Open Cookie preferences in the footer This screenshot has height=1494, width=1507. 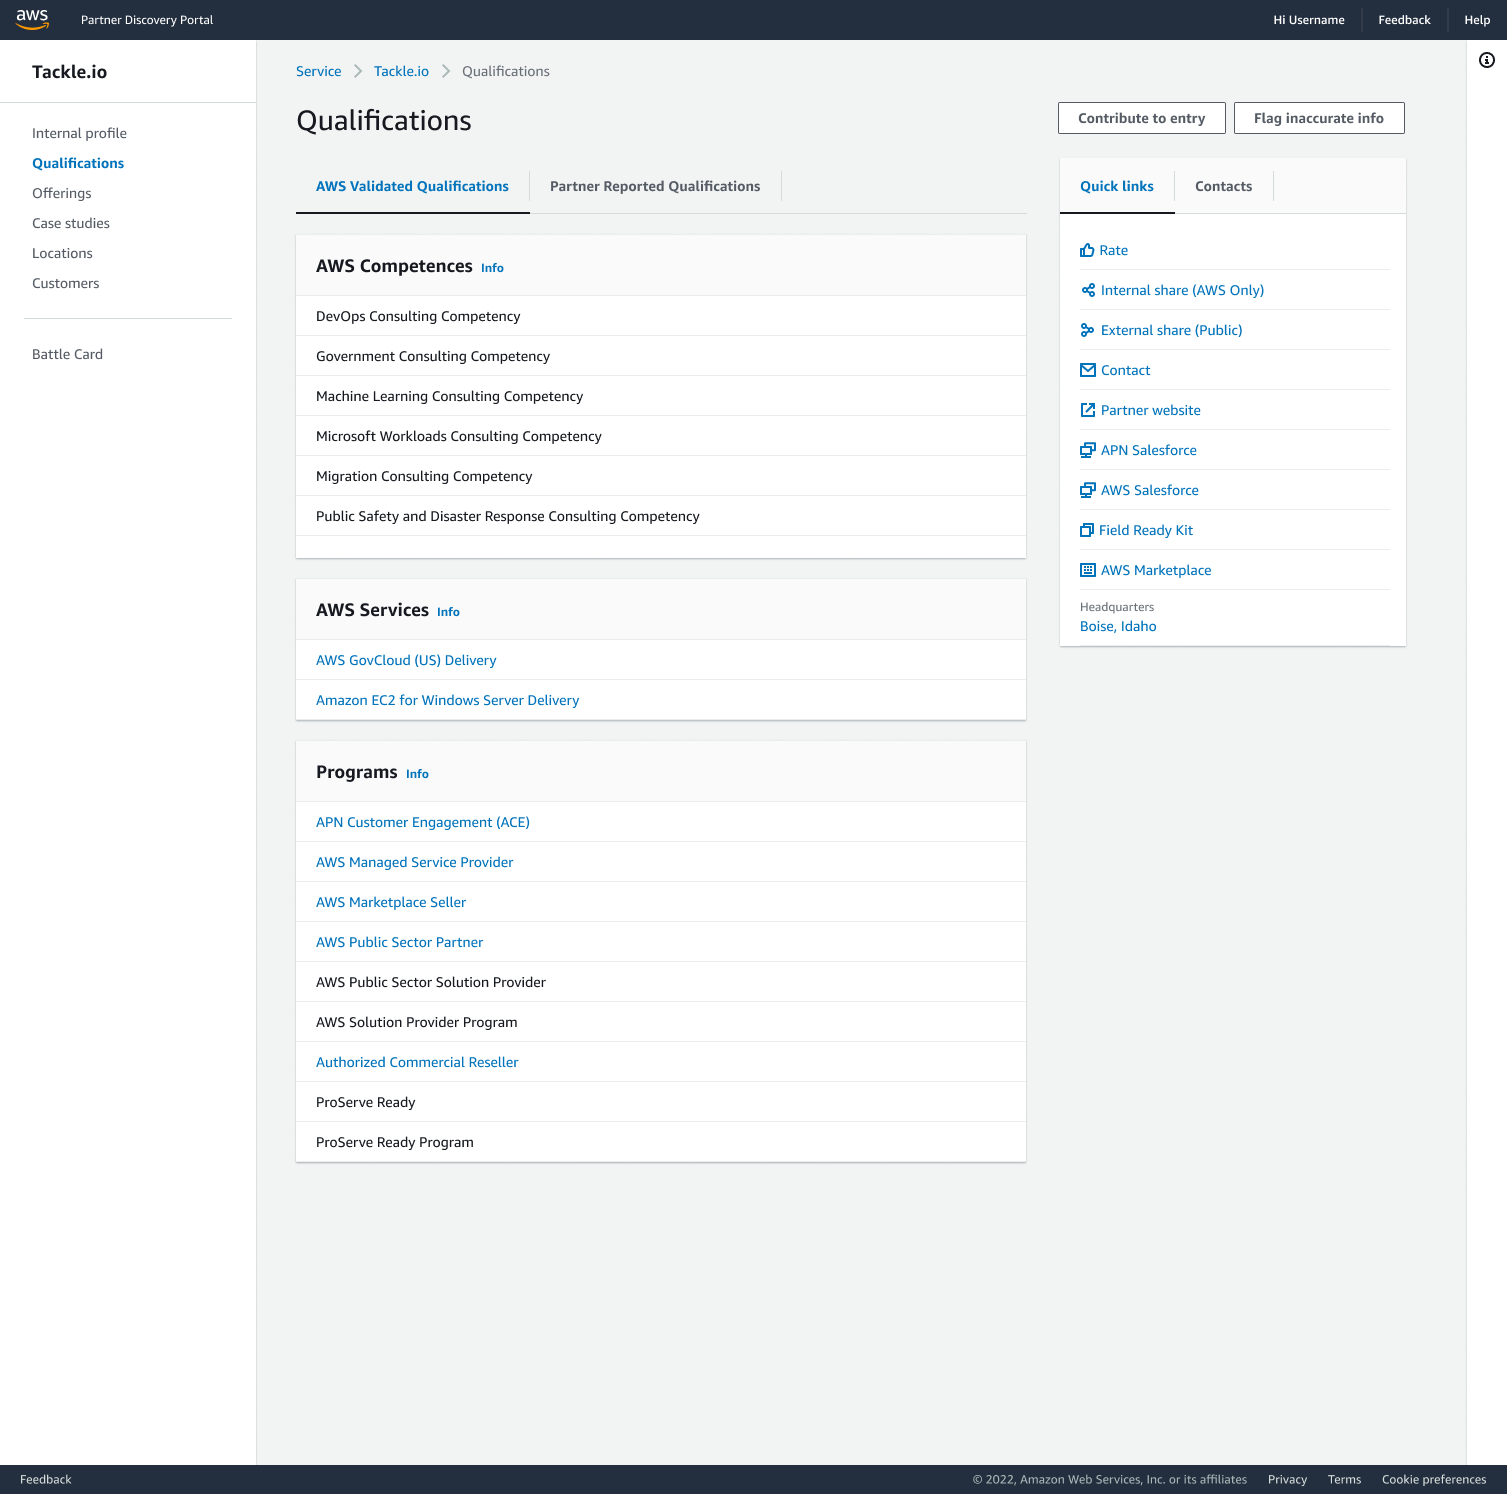point(1434,1480)
